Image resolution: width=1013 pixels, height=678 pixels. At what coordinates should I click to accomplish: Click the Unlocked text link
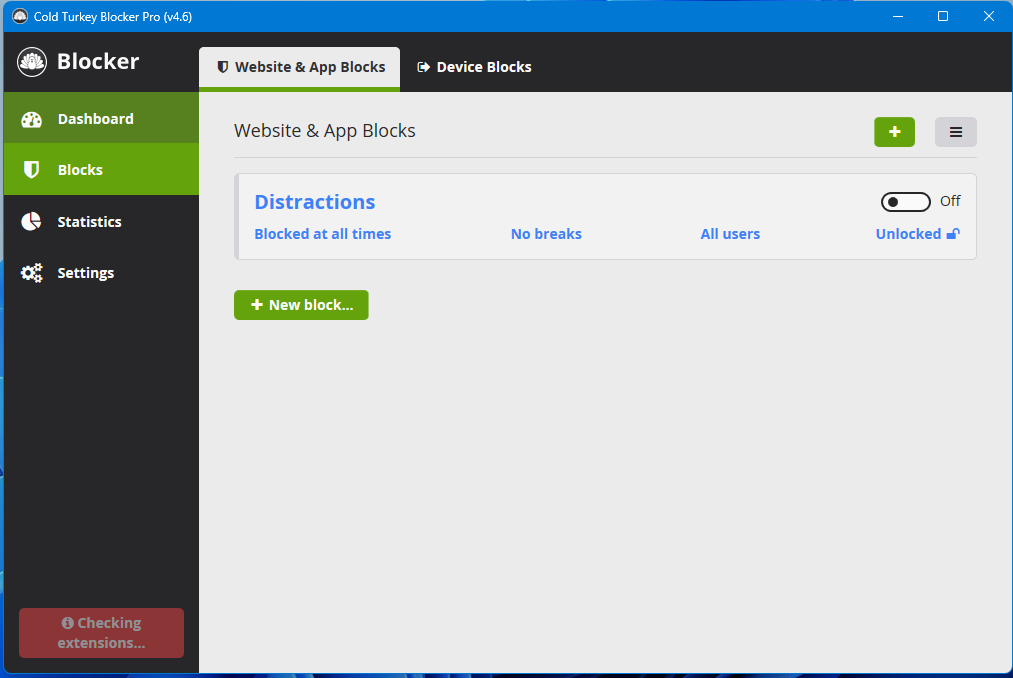point(908,234)
